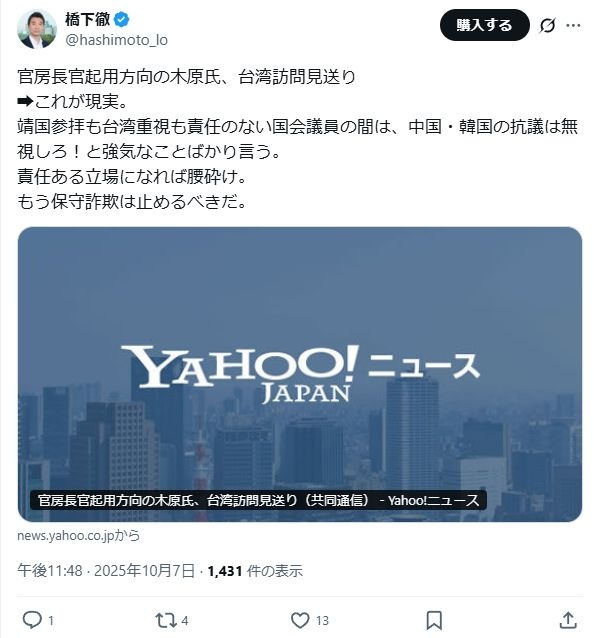This screenshot has height=638, width=594.
Task: Like the post with the heart icon
Action: point(300,621)
